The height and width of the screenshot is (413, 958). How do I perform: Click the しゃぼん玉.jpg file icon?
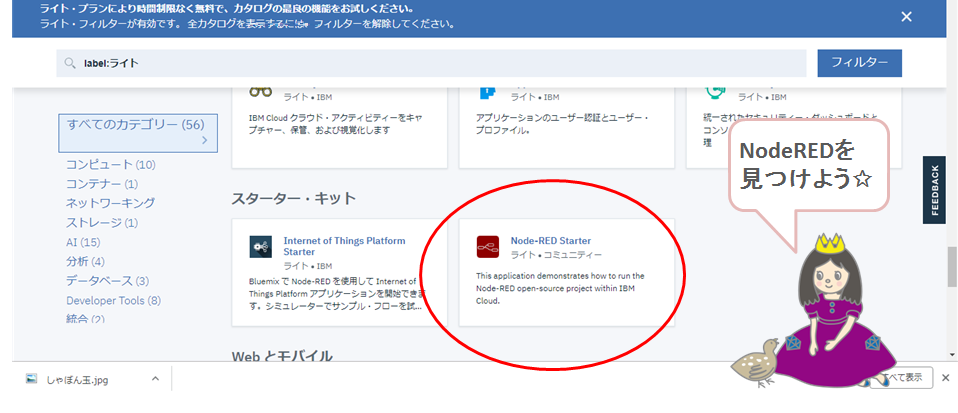point(31,379)
